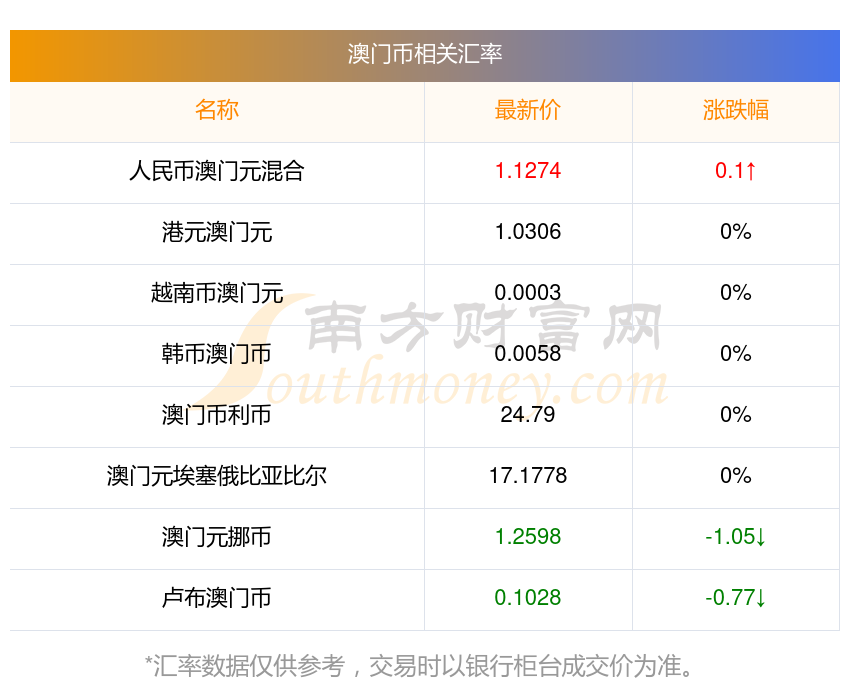Click the green price value 1.2598
Viewport: 850px width, 698px height.
pyautogui.click(x=527, y=537)
